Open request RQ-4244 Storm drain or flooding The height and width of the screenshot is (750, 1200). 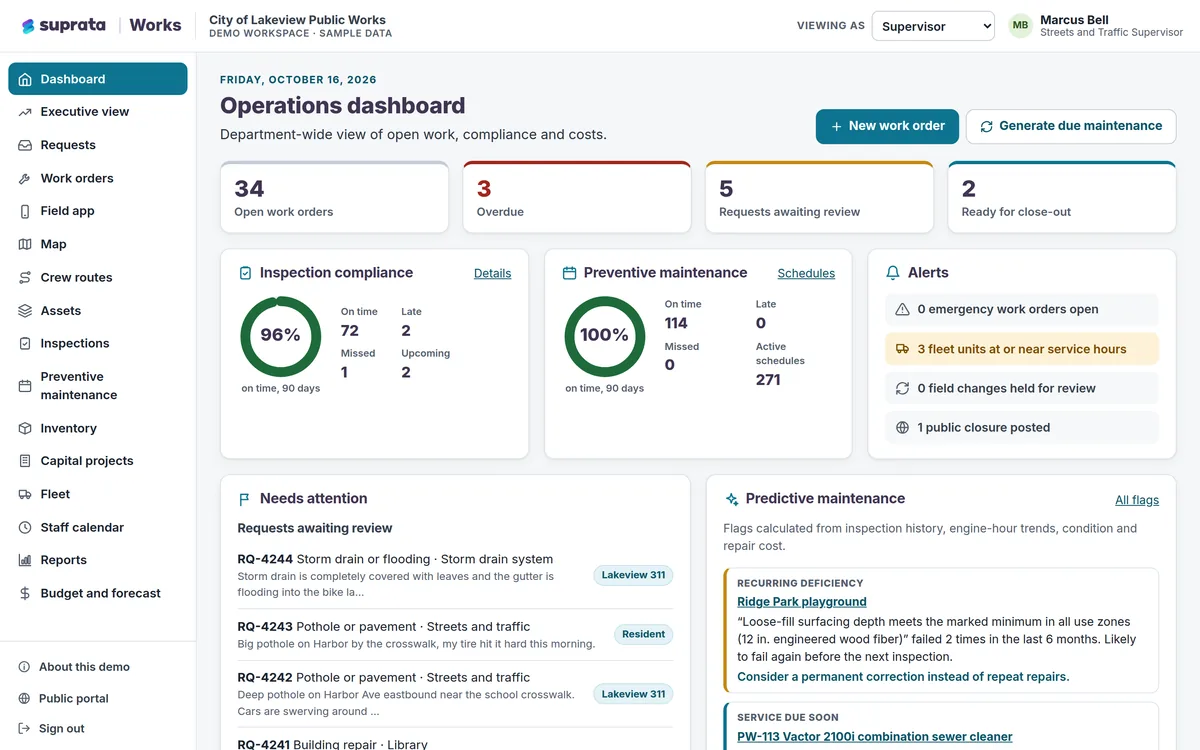point(455,577)
